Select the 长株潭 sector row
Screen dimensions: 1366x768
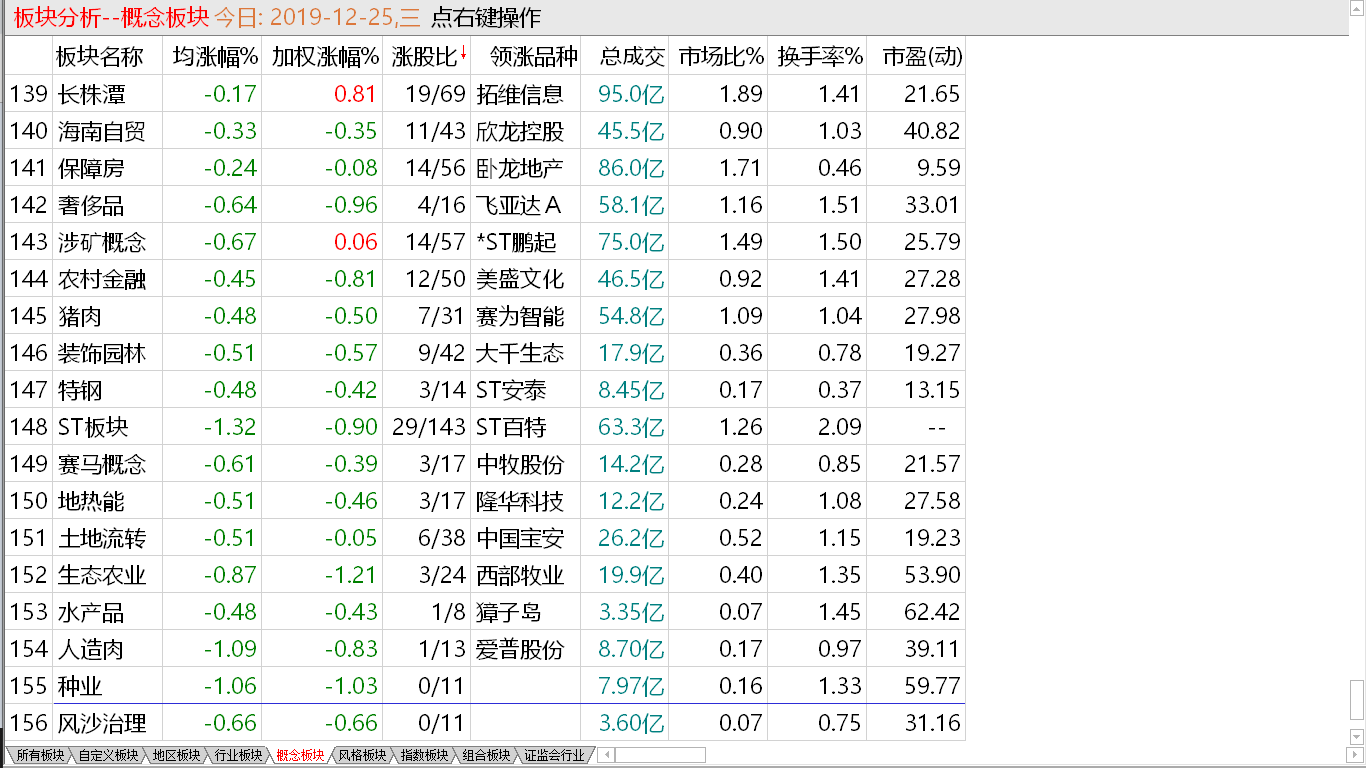(485, 94)
